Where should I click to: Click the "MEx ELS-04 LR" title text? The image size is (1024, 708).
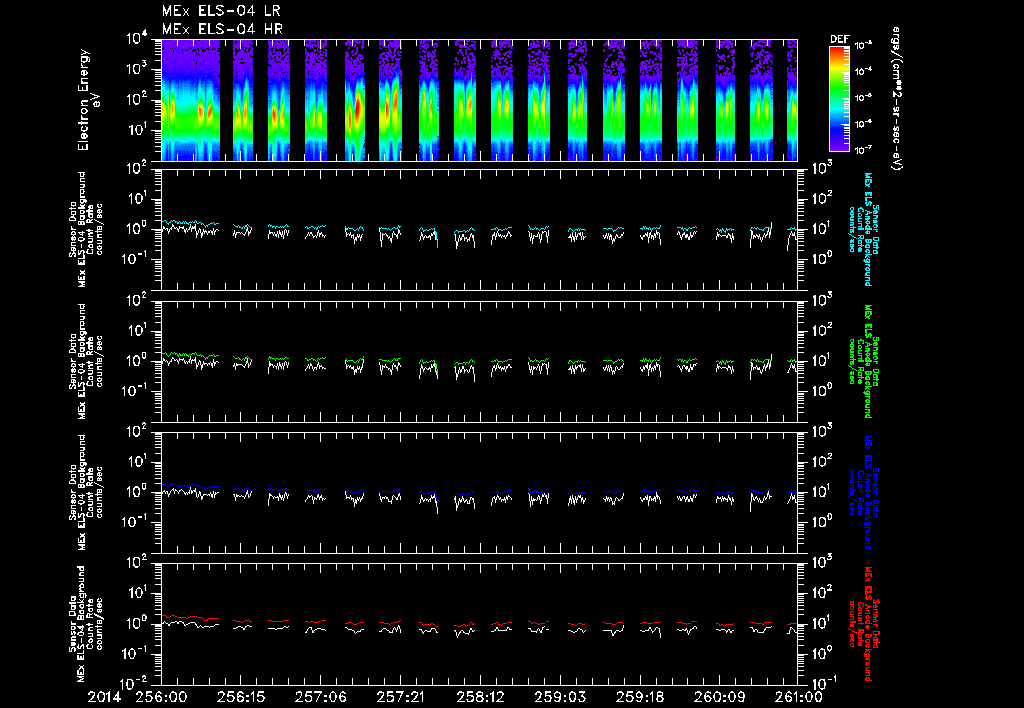(x=221, y=11)
